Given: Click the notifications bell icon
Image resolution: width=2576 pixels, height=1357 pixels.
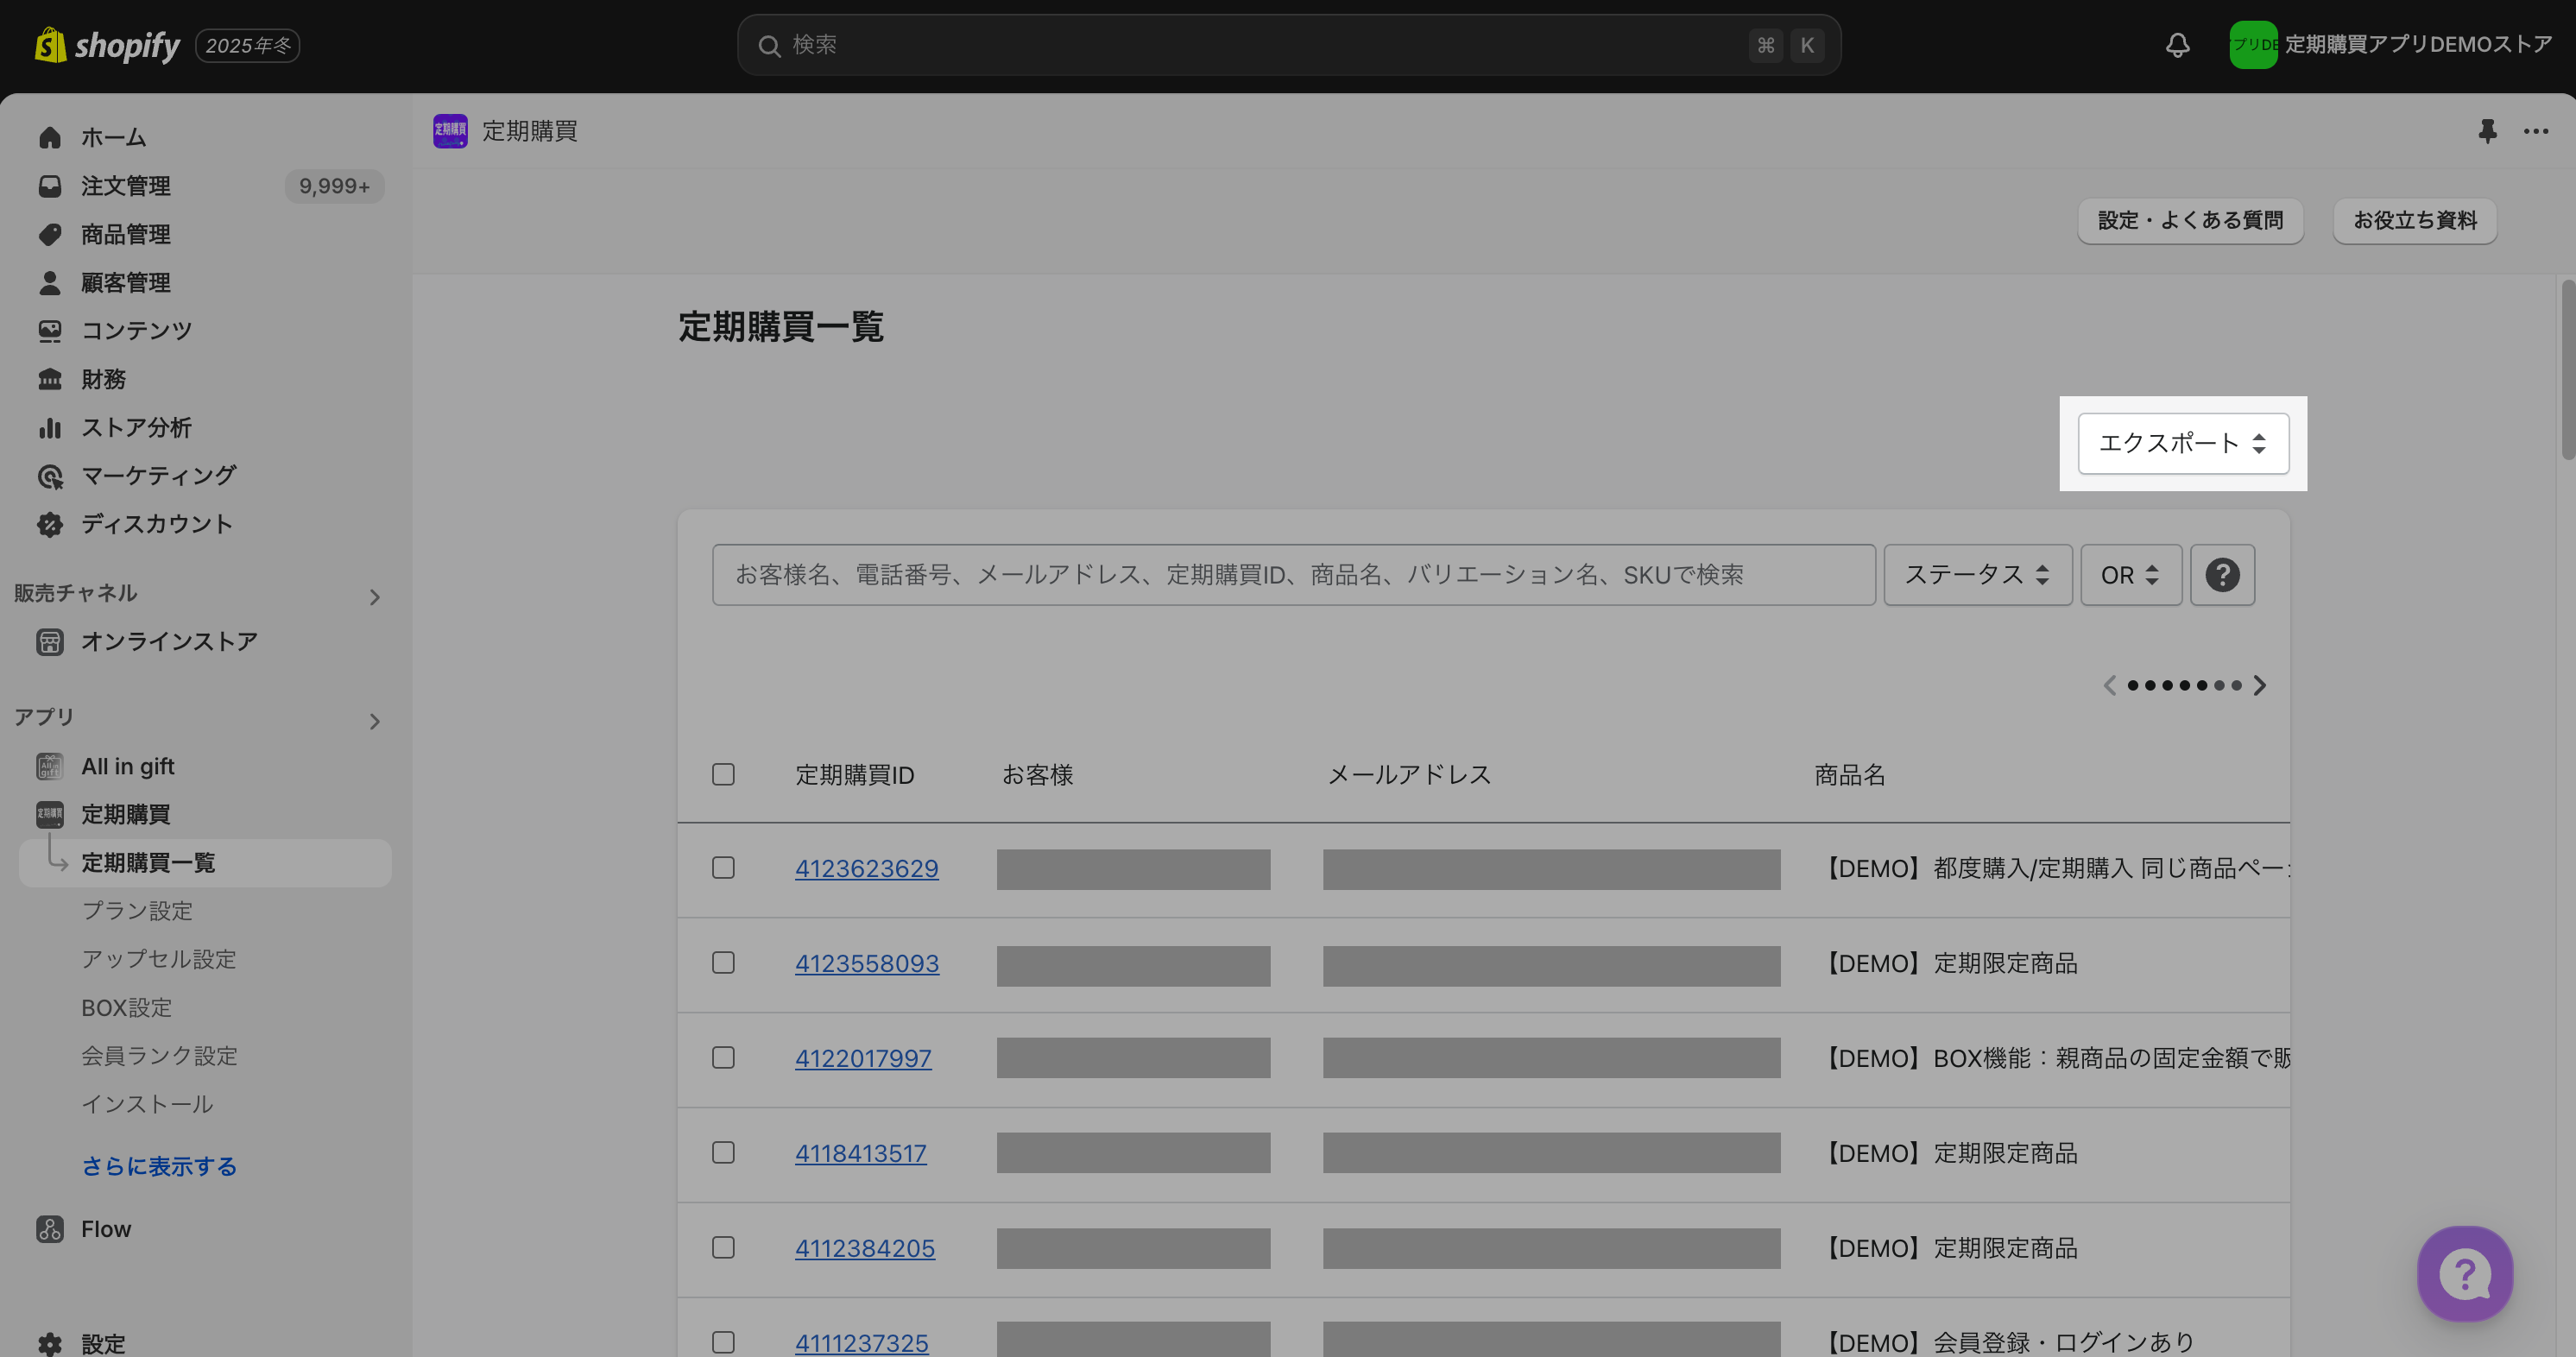Looking at the screenshot, I should click(x=2177, y=45).
